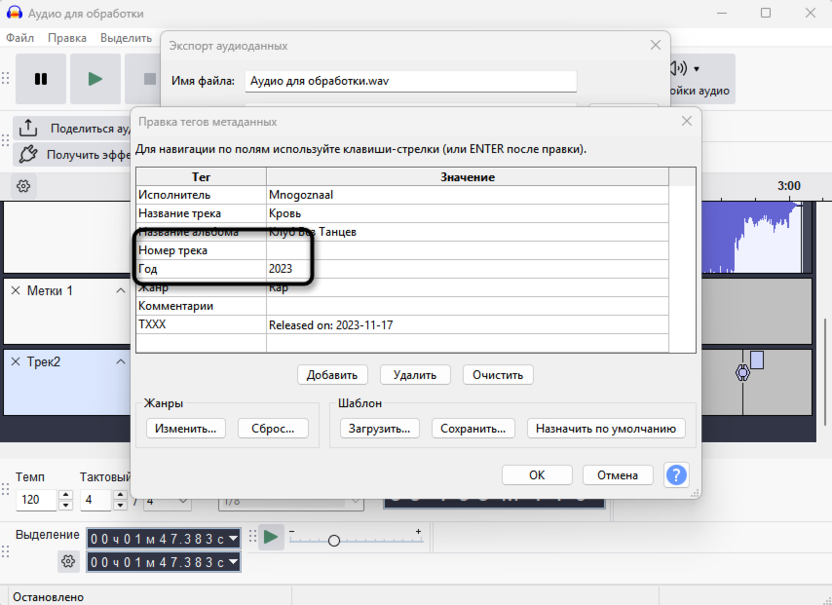Click Сохранить... template button
Screen dimensions: 832x605
[473, 428]
